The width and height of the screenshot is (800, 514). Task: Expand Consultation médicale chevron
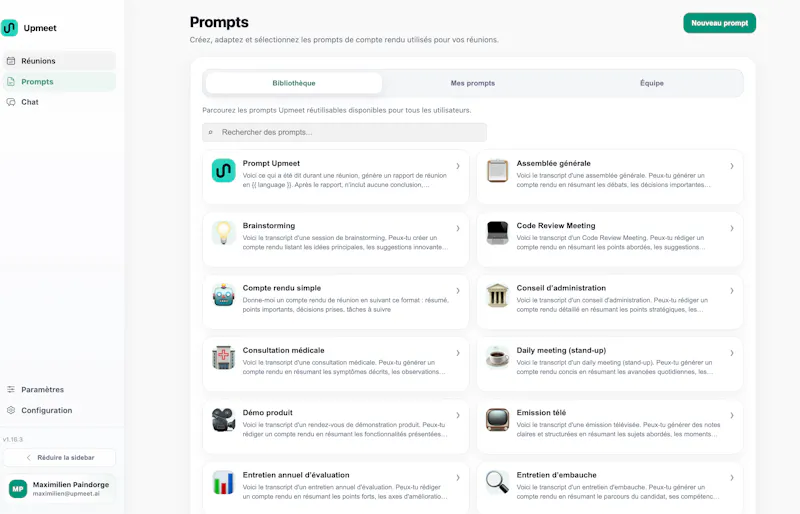coord(458,353)
